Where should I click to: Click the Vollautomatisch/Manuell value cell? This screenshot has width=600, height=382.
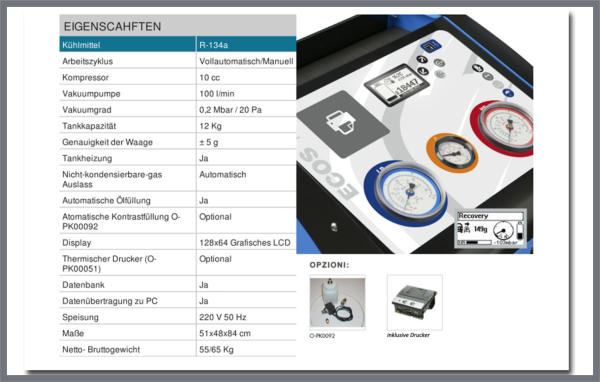246,61
